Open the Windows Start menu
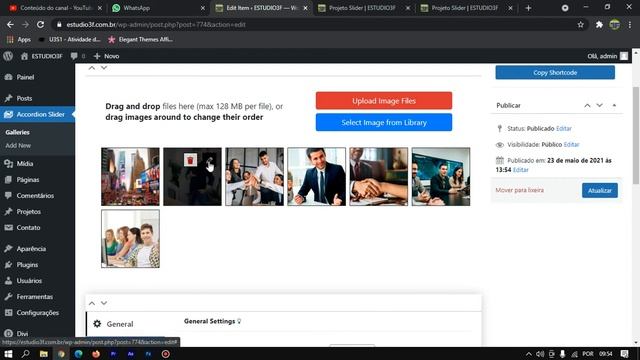 [8, 354]
